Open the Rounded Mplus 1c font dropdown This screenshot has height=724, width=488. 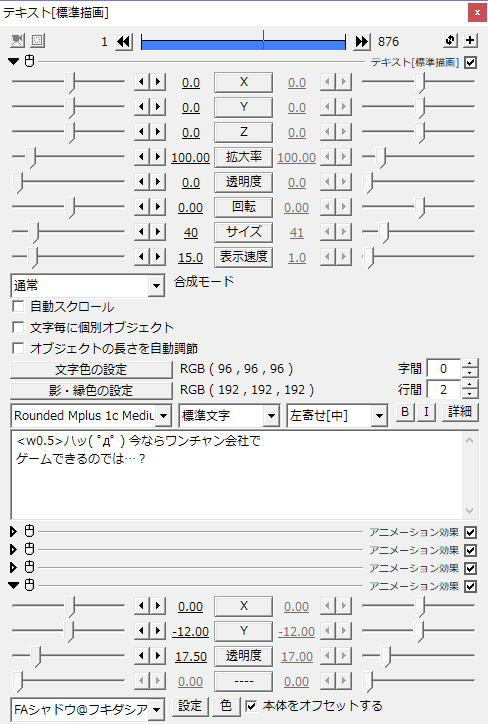[x=91, y=416]
